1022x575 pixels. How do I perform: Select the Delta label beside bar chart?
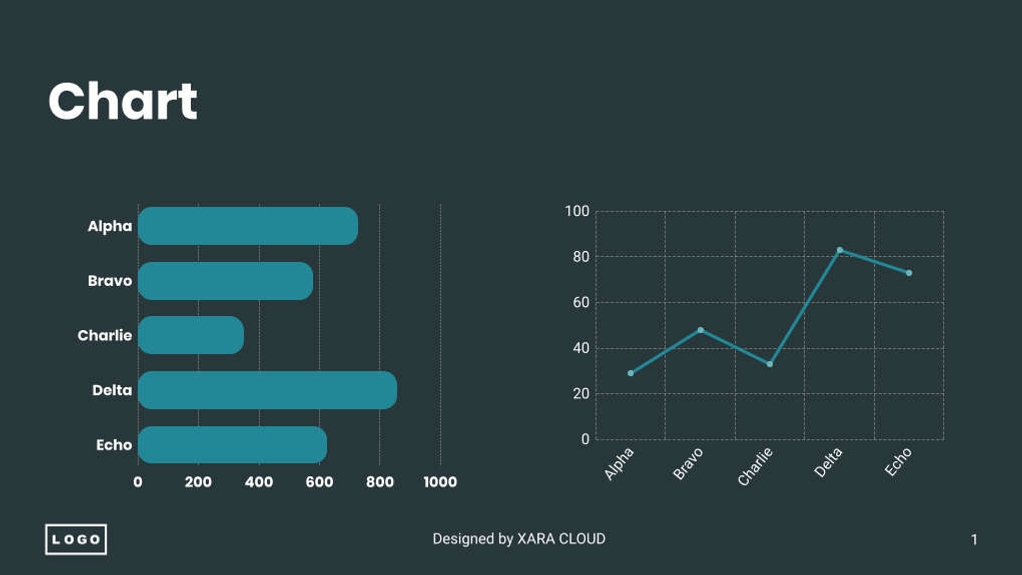(112, 390)
